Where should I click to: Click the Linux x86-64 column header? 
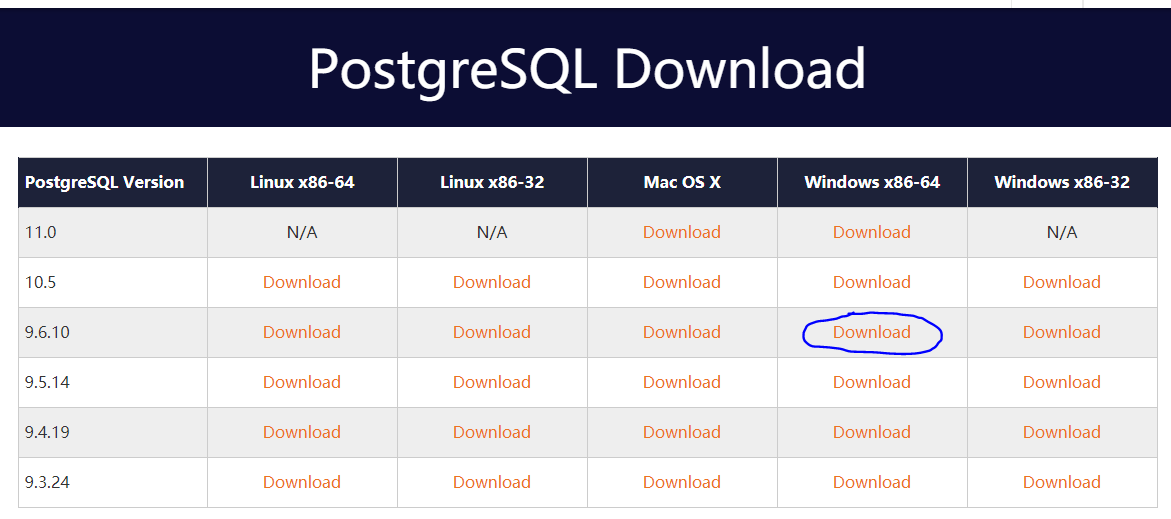coord(302,182)
